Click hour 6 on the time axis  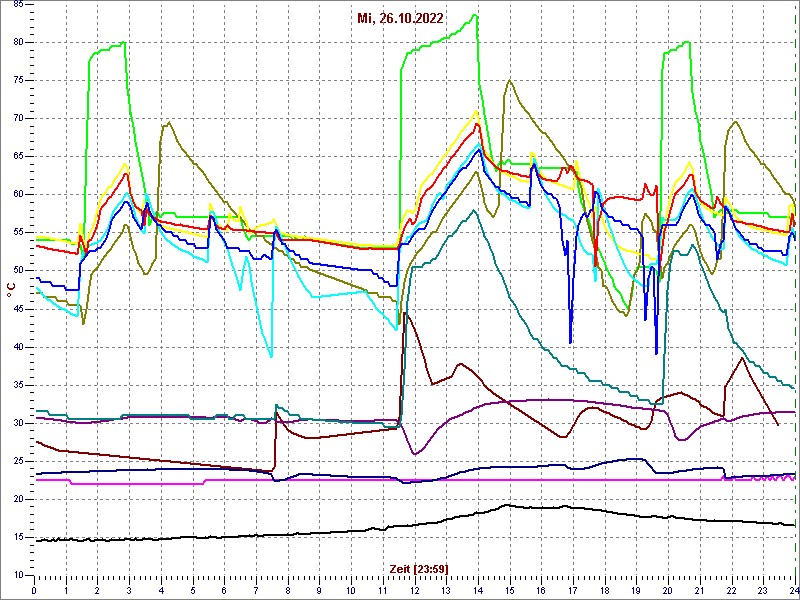click(224, 590)
